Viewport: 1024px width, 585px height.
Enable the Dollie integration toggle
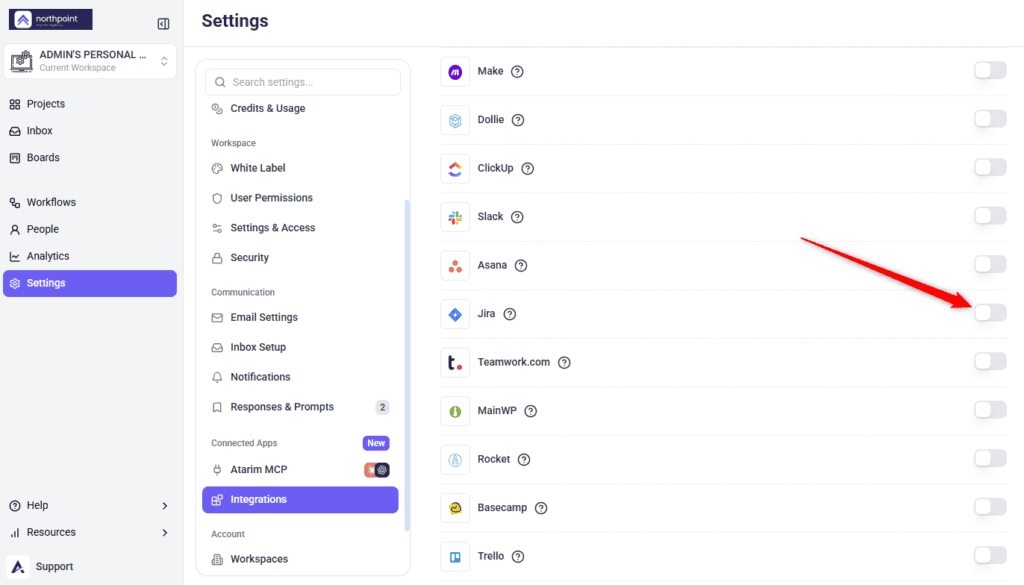[x=990, y=118]
